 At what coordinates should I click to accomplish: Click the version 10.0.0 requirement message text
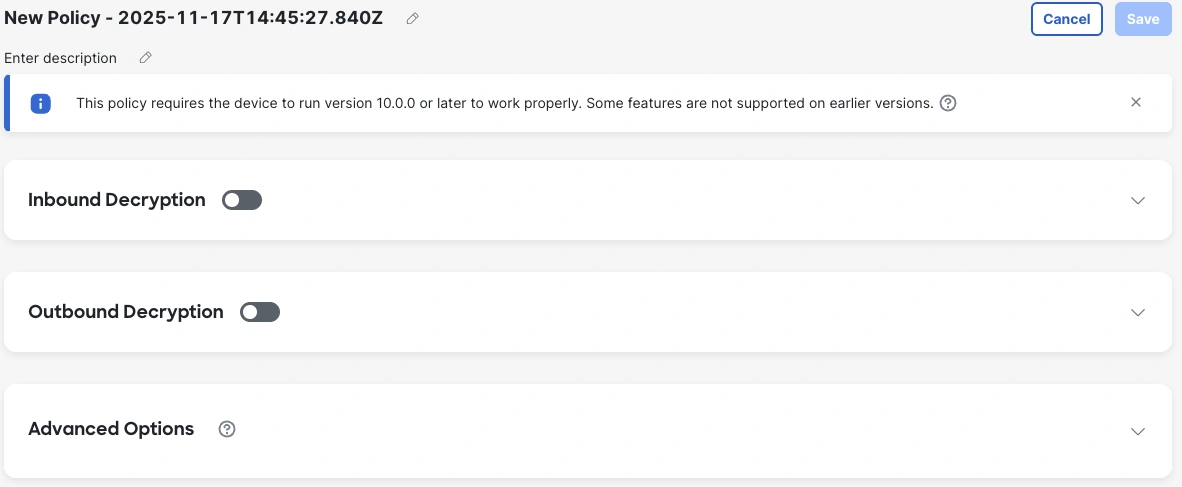point(505,103)
